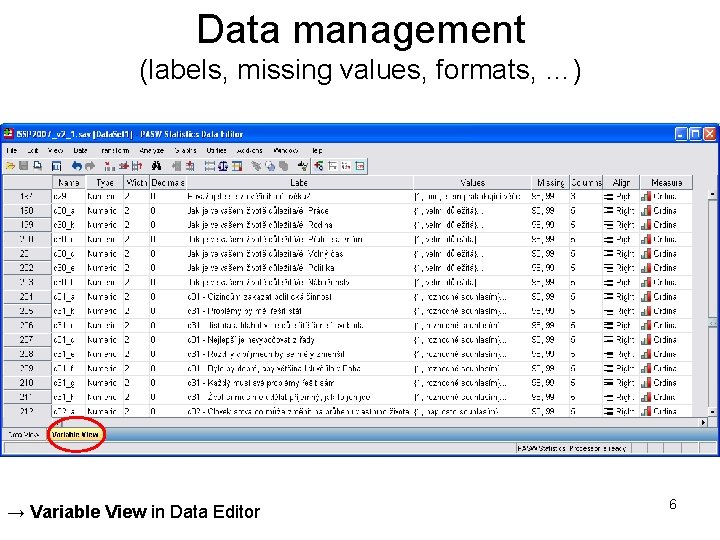The image size is (720, 540).
Task: Open the Add-ons menu
Action: [x=250, y=151]
